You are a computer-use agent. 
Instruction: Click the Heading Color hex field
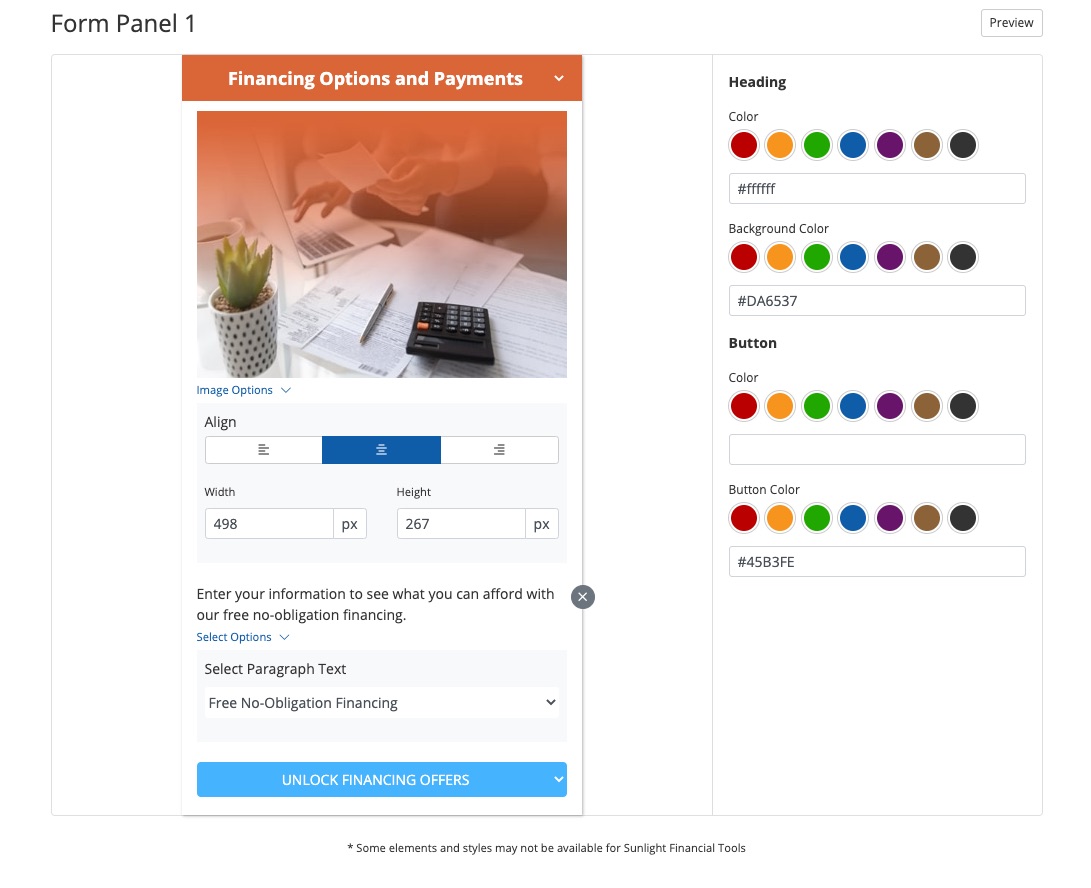pyautogui.click(x=877, y=189)
